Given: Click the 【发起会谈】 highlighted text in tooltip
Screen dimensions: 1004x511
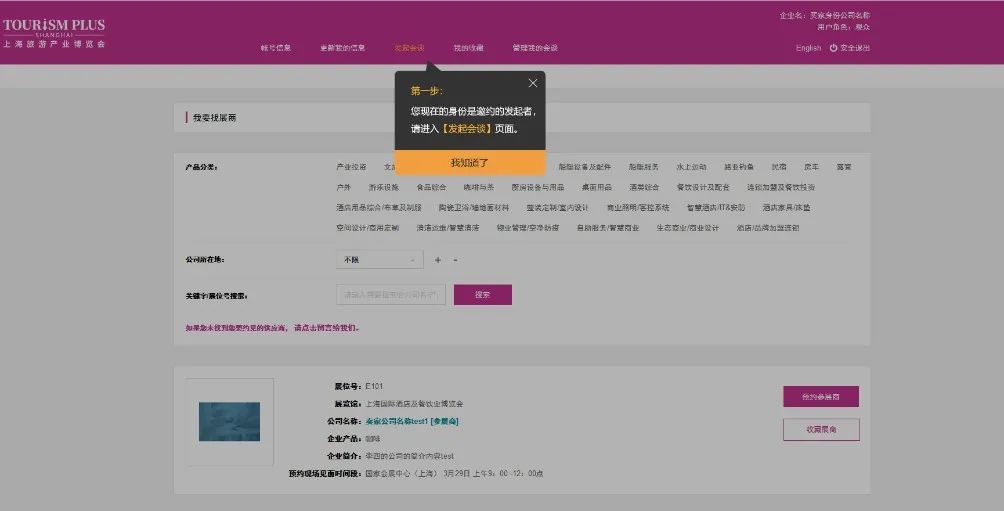Looking at the screenshot, I should point(467,129).
